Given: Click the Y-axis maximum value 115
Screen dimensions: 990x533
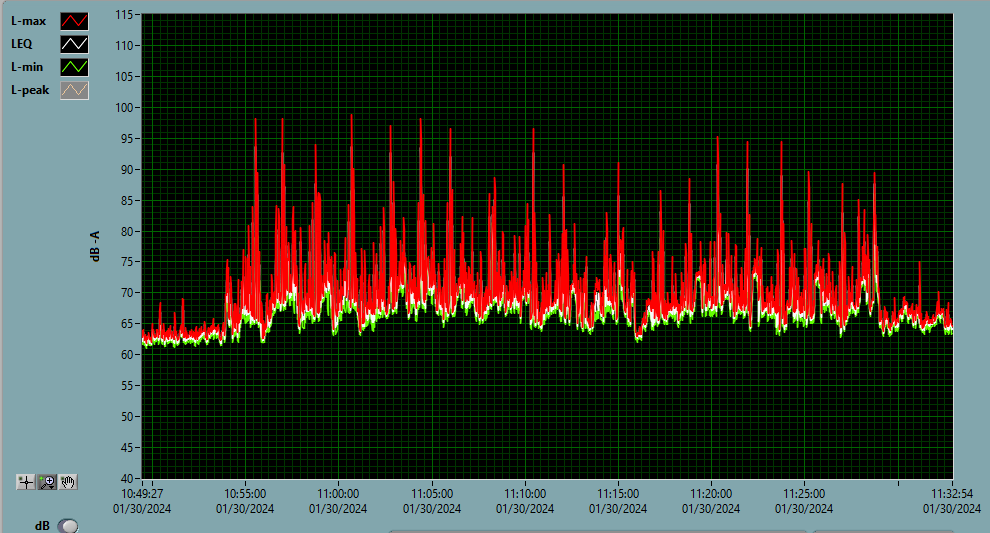Looking at the screenshot, I should (126, 15).
